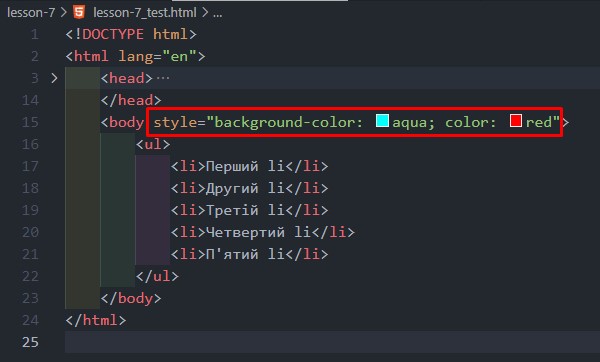This screenshot has height=362, width=600.
Task: Click the 'Третій li' list item text
Action: 245,210
